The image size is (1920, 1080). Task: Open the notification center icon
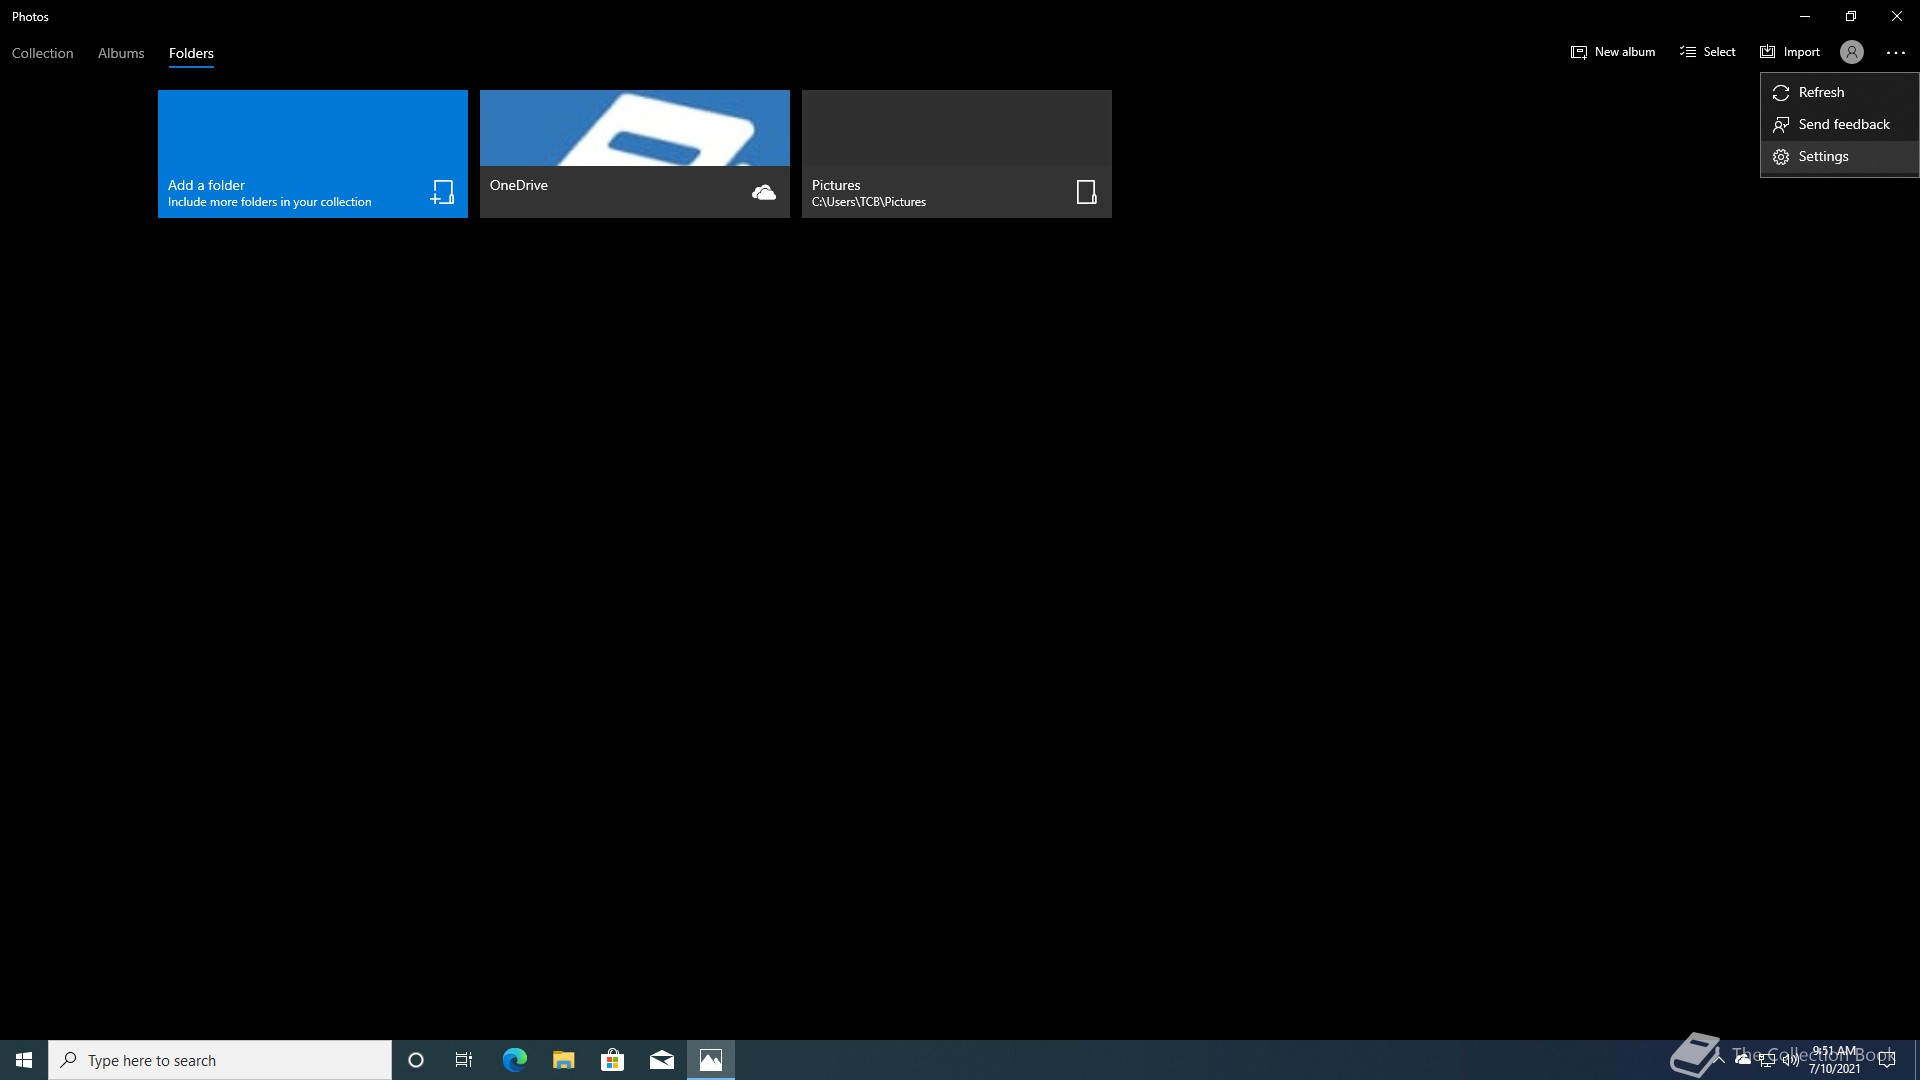tap(1887, 1060)
